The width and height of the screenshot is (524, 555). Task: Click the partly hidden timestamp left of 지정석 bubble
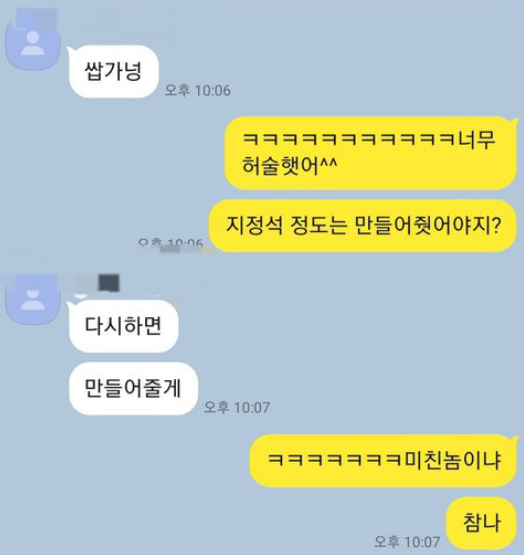pyautogui.click(x=171, y=243)
